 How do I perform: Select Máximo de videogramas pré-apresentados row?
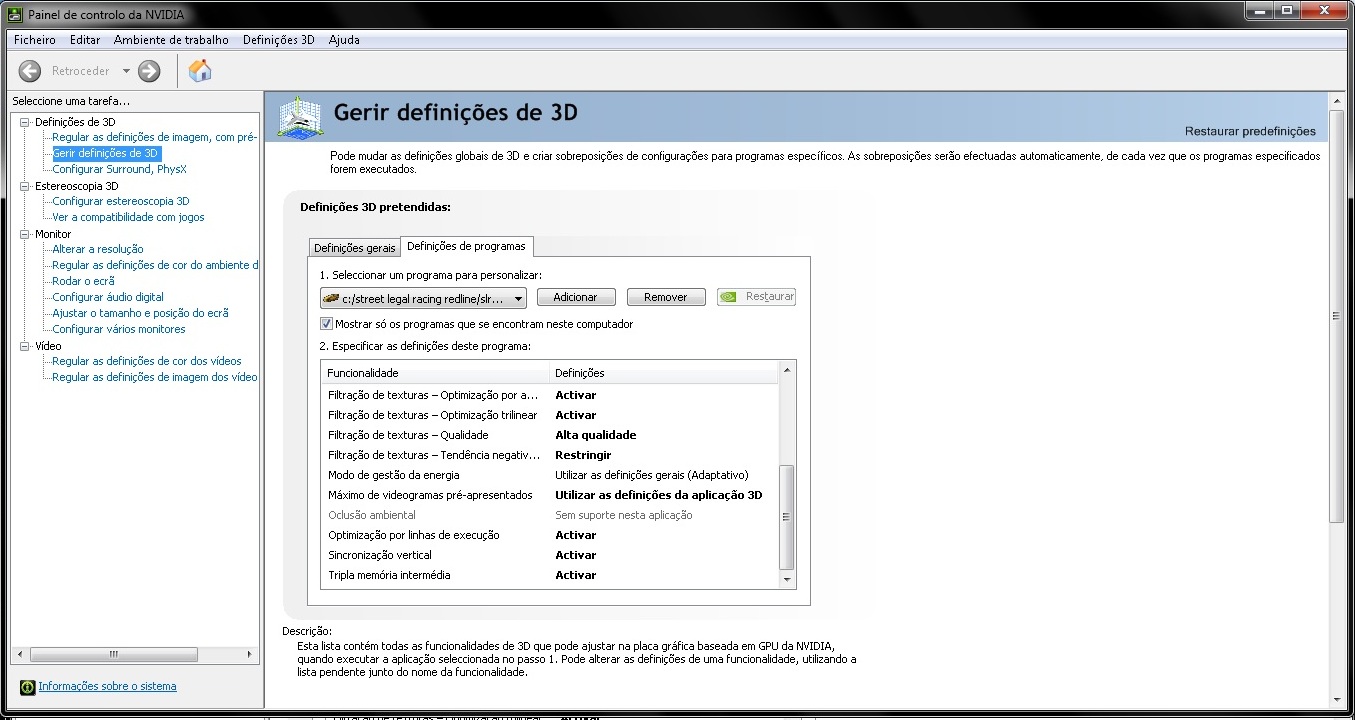pyautogui.click(x=550, y=495)
